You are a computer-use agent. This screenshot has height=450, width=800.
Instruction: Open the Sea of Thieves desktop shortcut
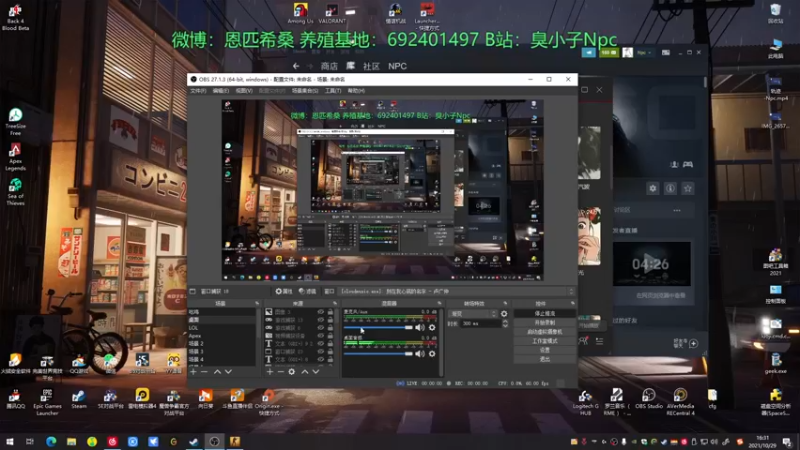point(15,192)
